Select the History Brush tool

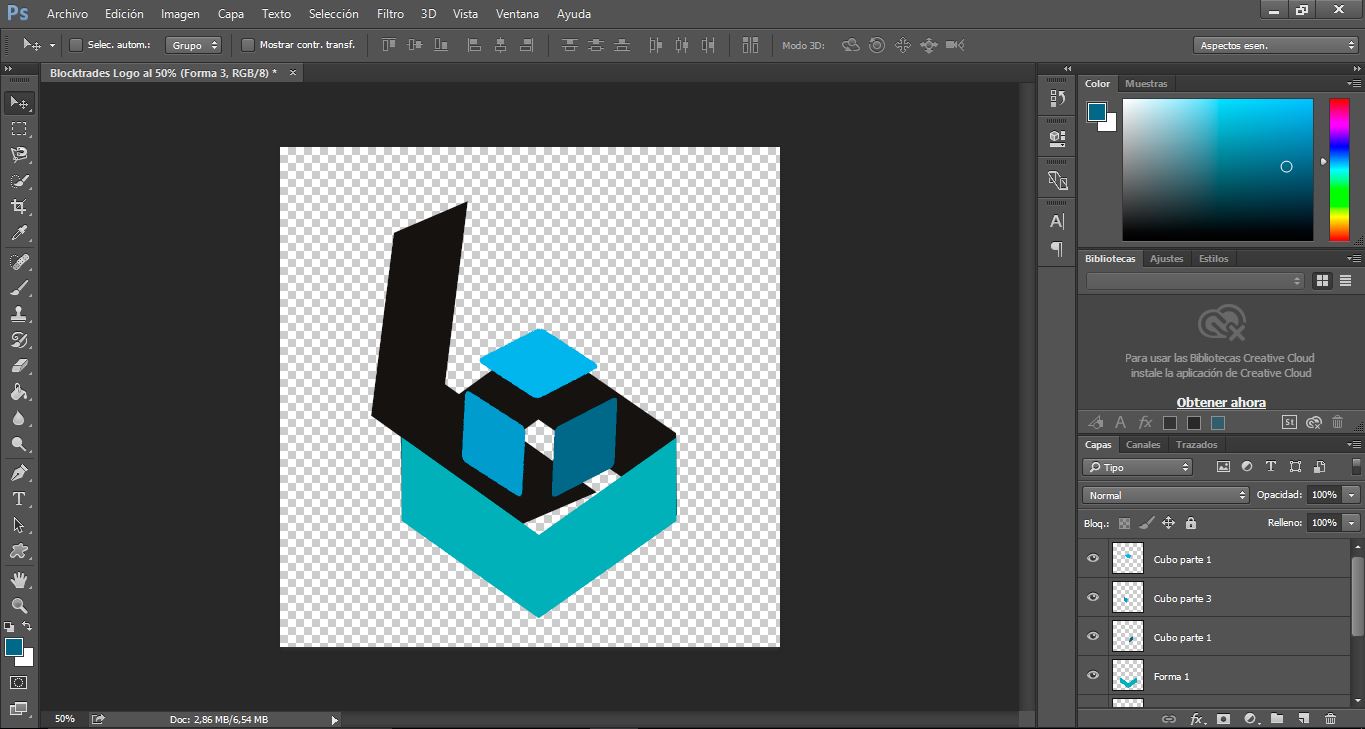click(x=19, y=340)
